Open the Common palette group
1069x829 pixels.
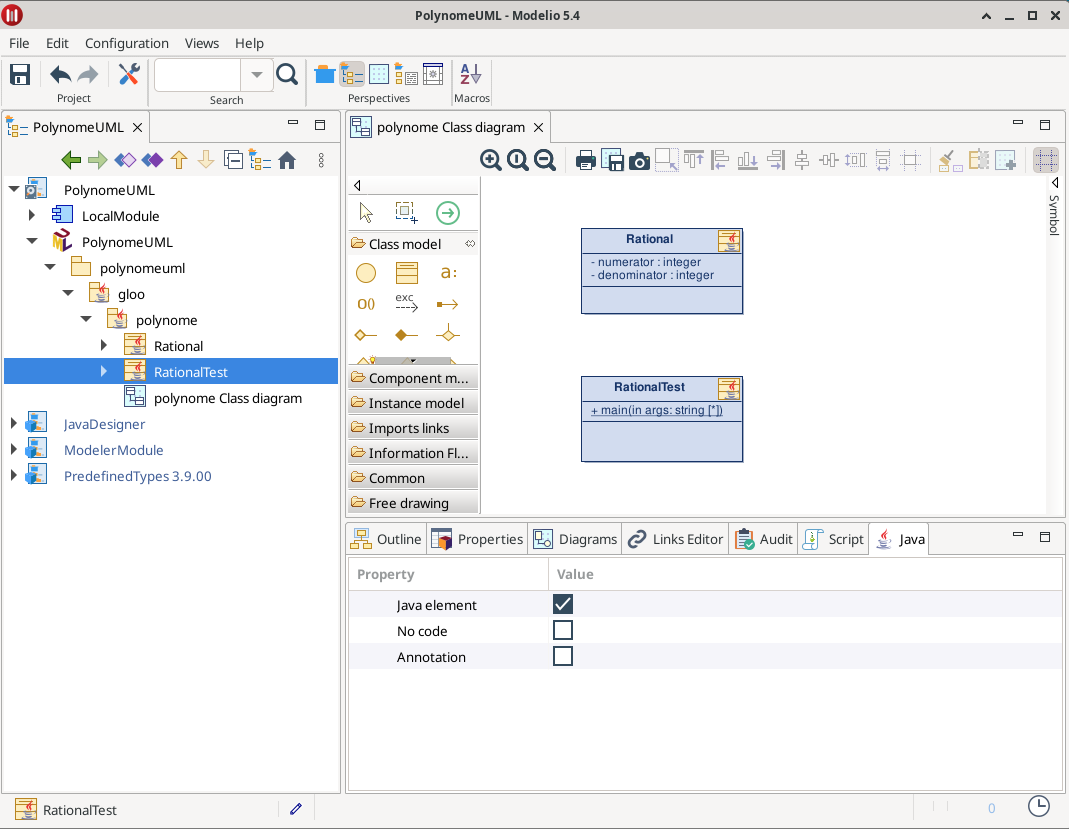tap(413, 478)
